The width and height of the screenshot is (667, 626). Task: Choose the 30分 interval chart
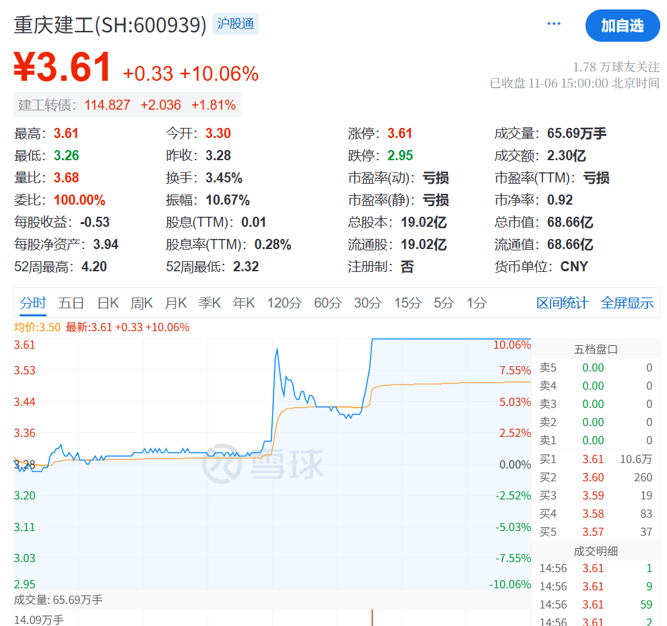[x=368, y=303]
